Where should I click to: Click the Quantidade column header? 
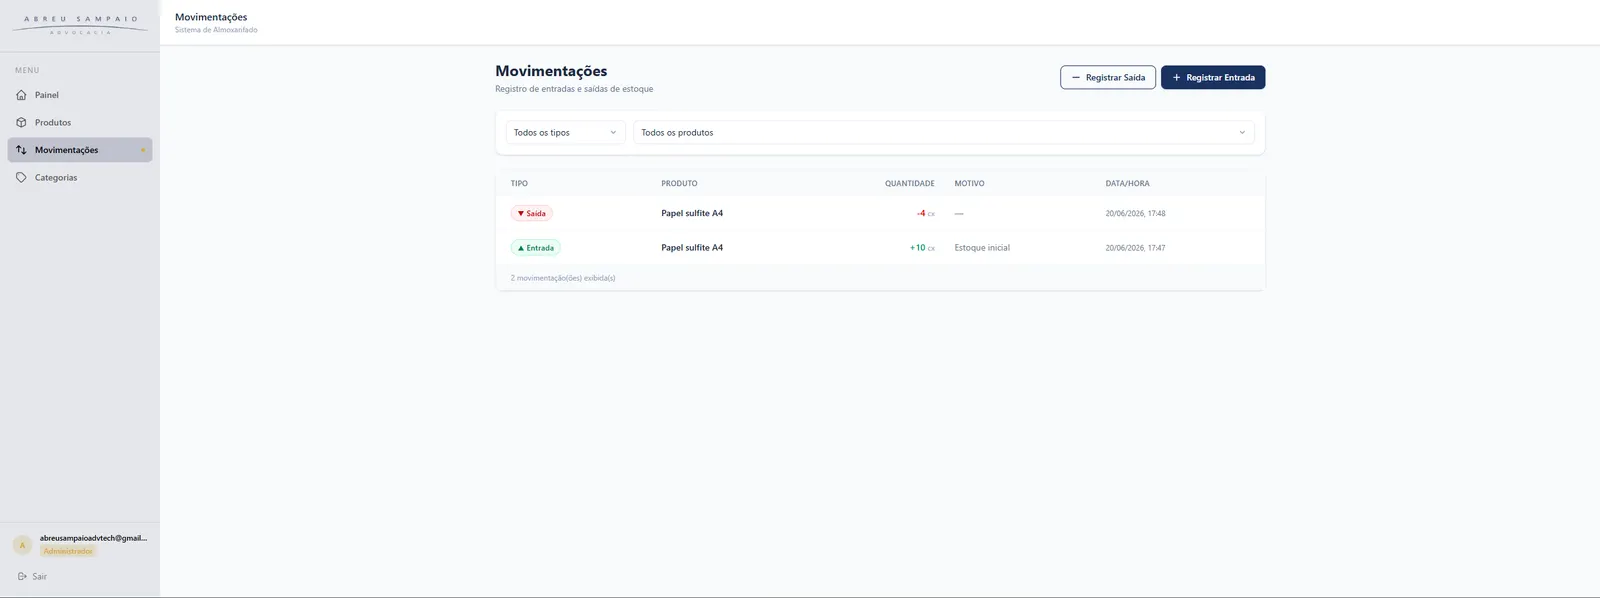910,184
